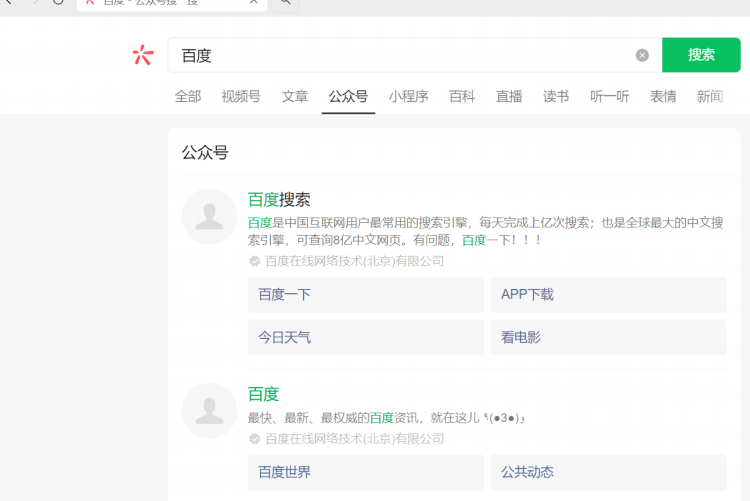The width and height of the screenshot is (750, 501).
Task: Select the 公众号 tab
Action: pos(348,97)
